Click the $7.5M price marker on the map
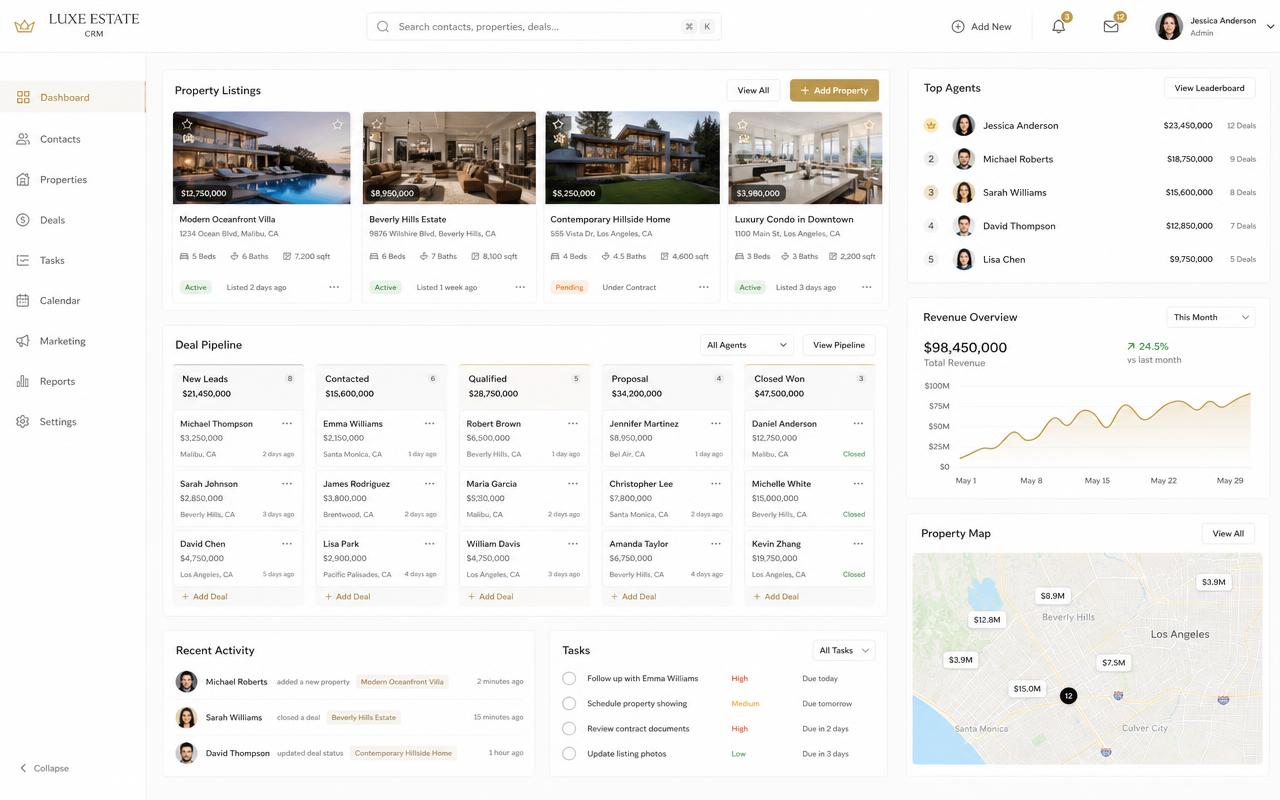 point(1113,663)
